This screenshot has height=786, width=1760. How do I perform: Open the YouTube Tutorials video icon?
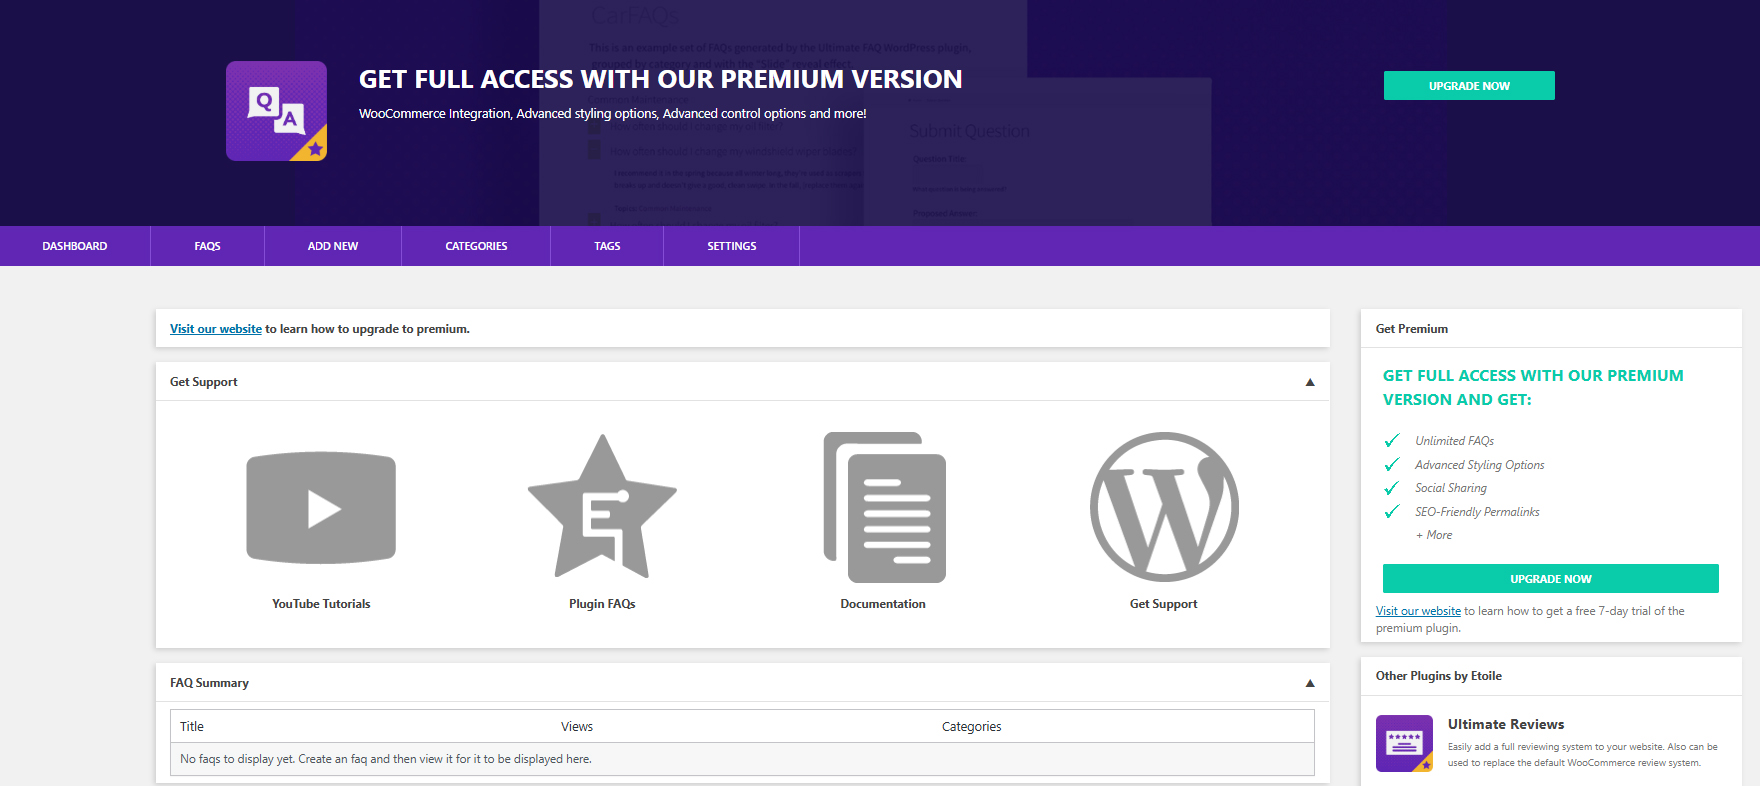coord(321,508)
